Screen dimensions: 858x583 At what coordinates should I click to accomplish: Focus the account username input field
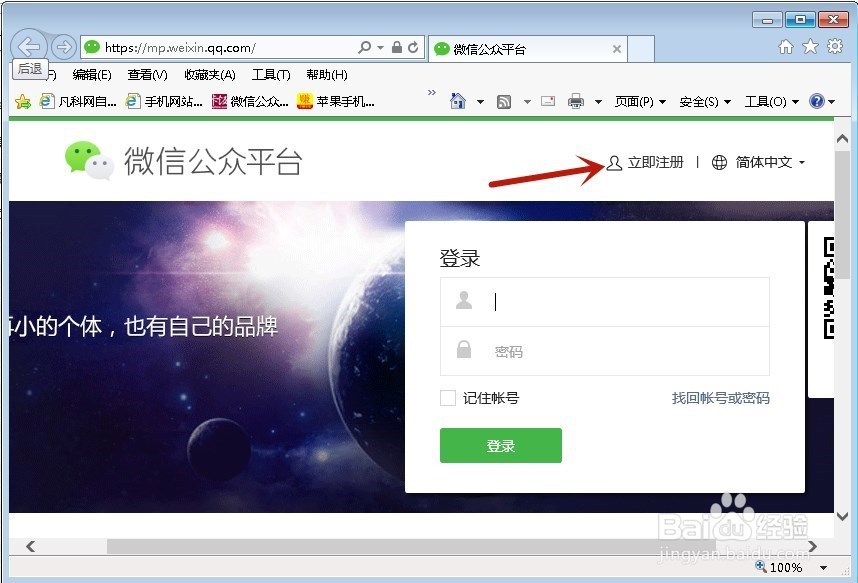point(605,302)
